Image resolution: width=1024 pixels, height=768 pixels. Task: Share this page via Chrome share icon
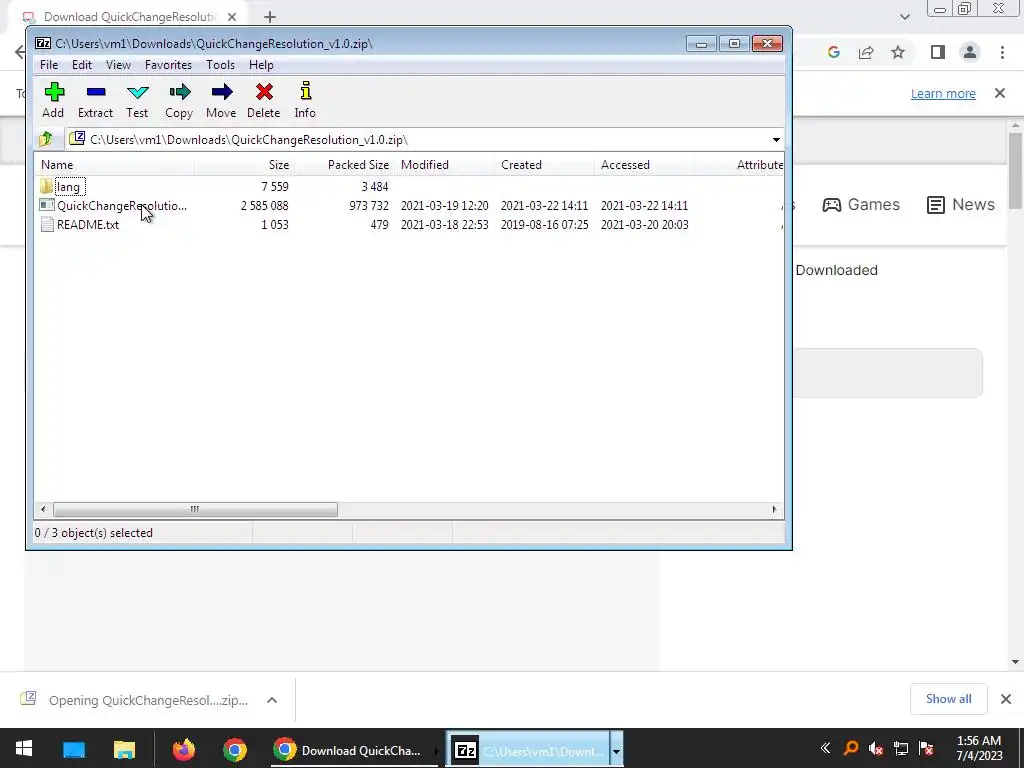click(x=866, y=52)
